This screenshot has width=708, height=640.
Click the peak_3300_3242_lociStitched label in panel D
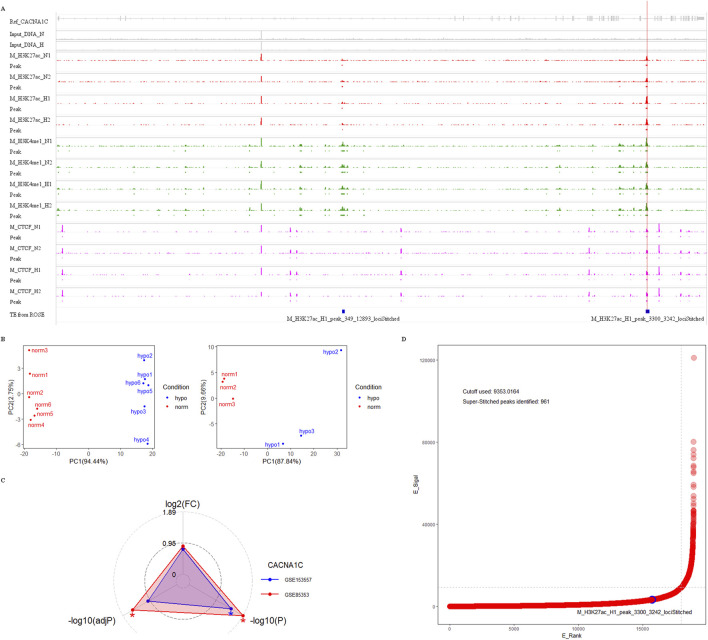634,612
